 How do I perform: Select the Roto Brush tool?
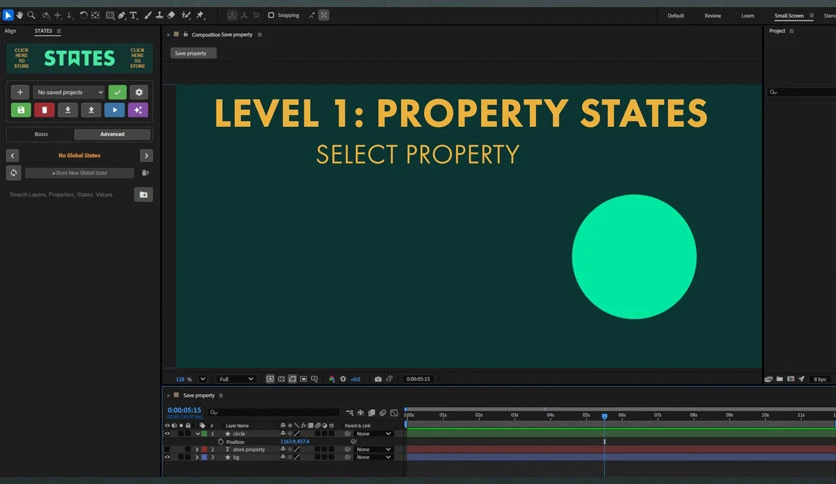tap(186, 15)
